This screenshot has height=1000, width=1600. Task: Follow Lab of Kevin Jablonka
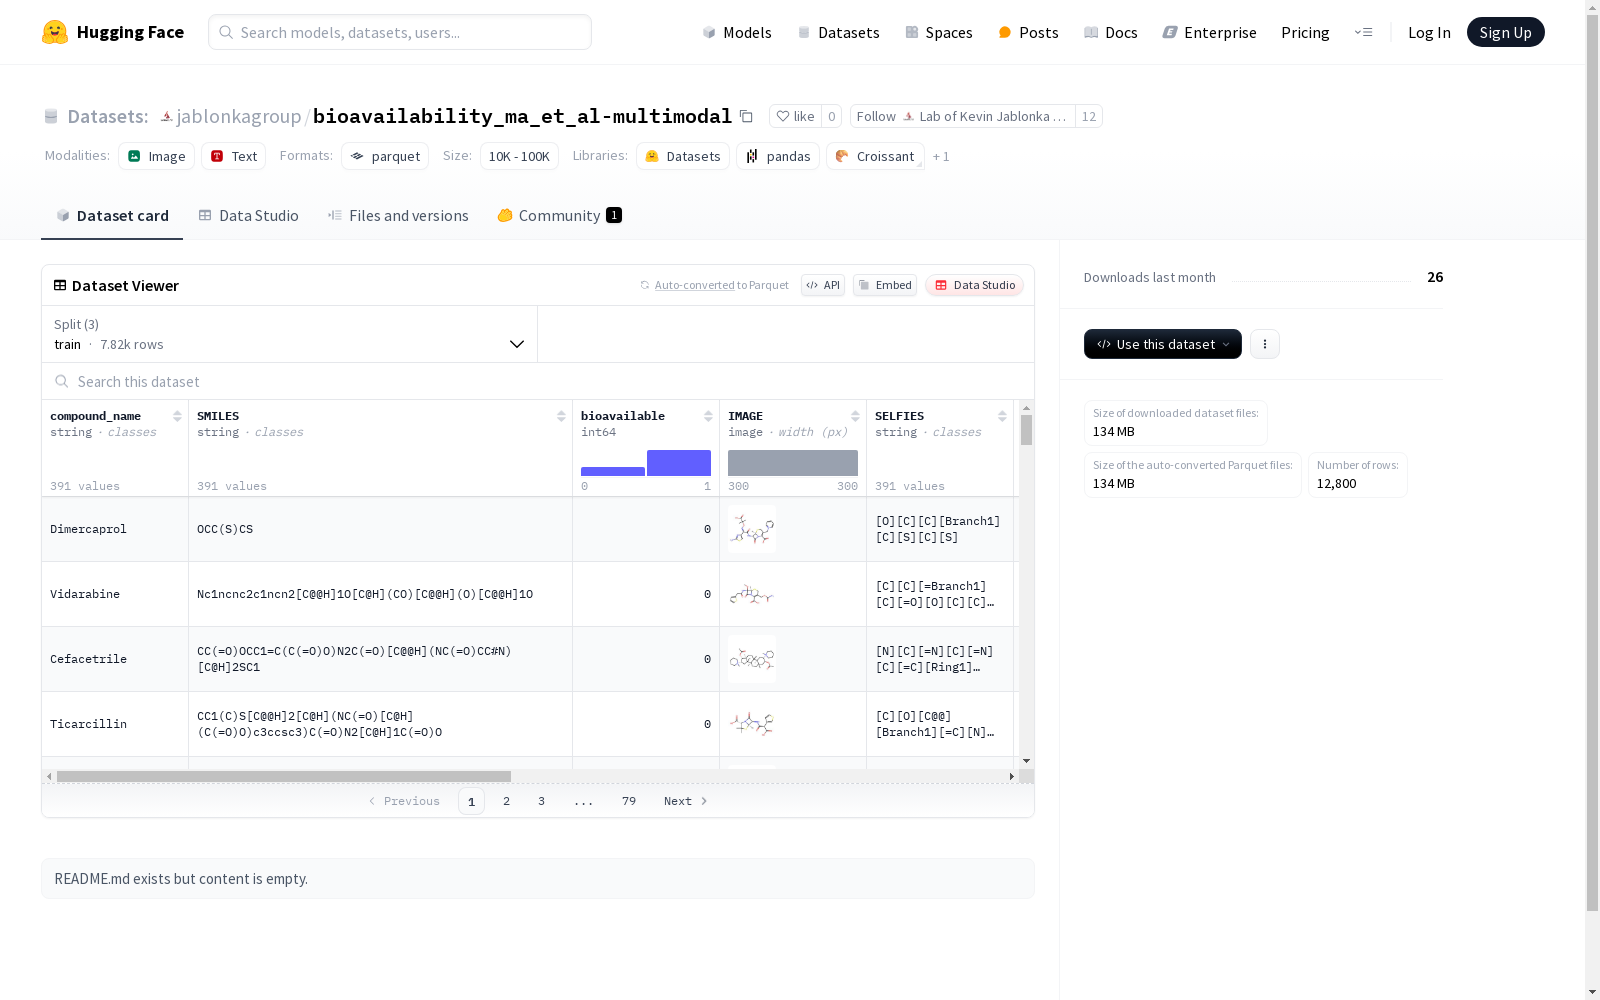(963, 116)
